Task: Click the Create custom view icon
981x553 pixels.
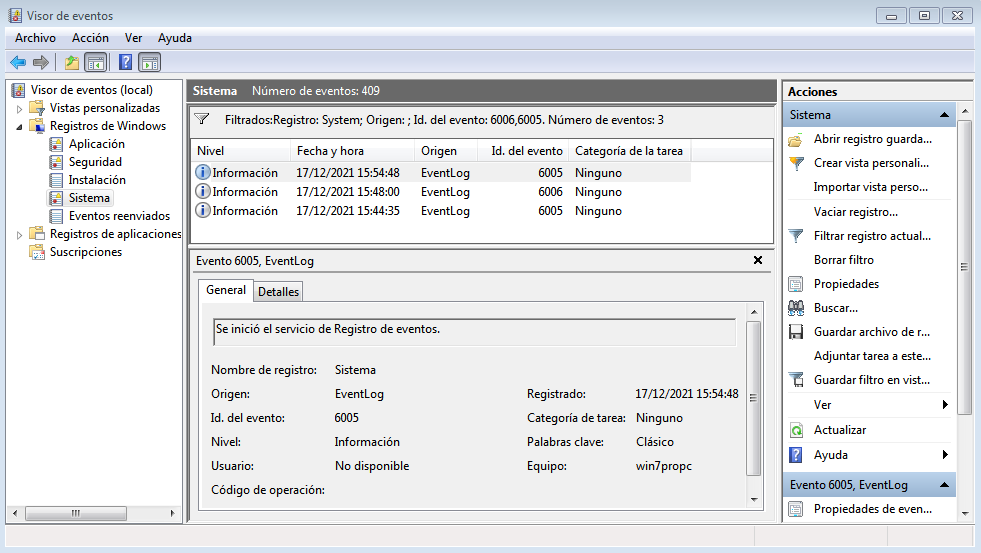Action: click(796, 163)
